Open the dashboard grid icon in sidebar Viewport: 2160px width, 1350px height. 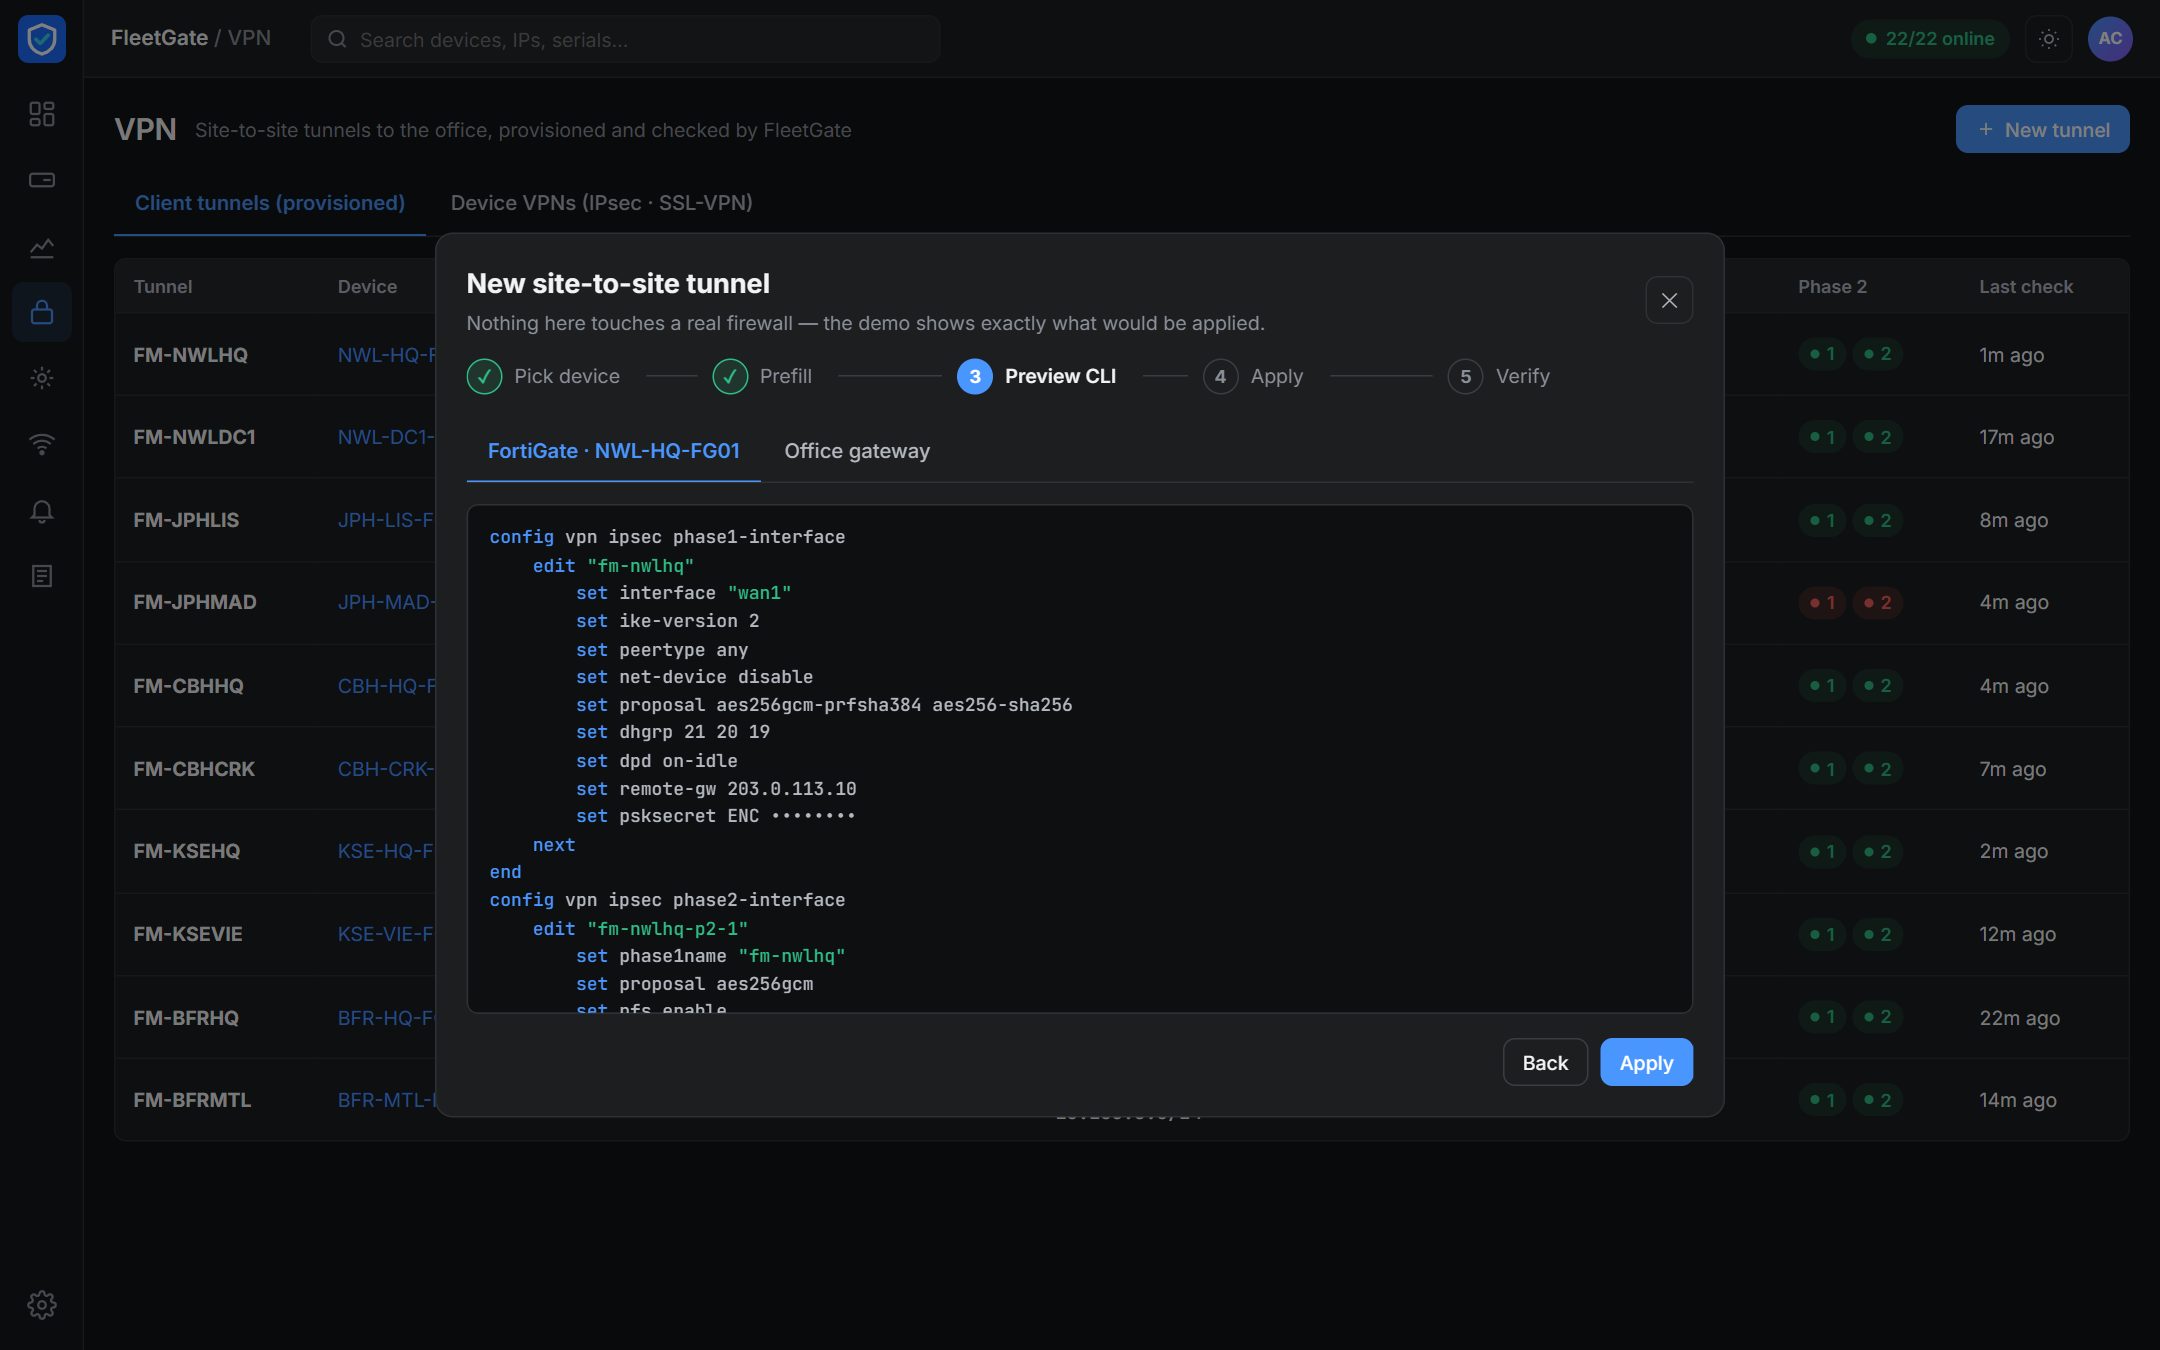click(42, 114)
